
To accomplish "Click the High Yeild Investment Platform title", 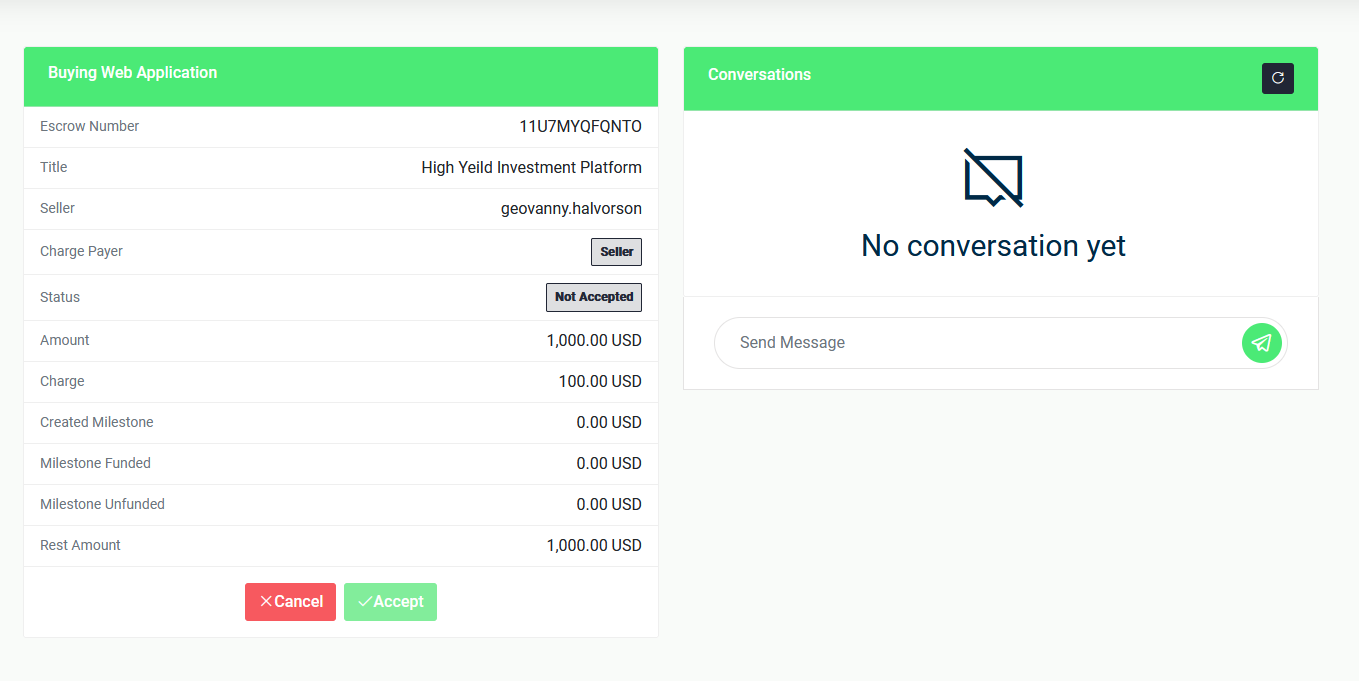I will [531, 168].
